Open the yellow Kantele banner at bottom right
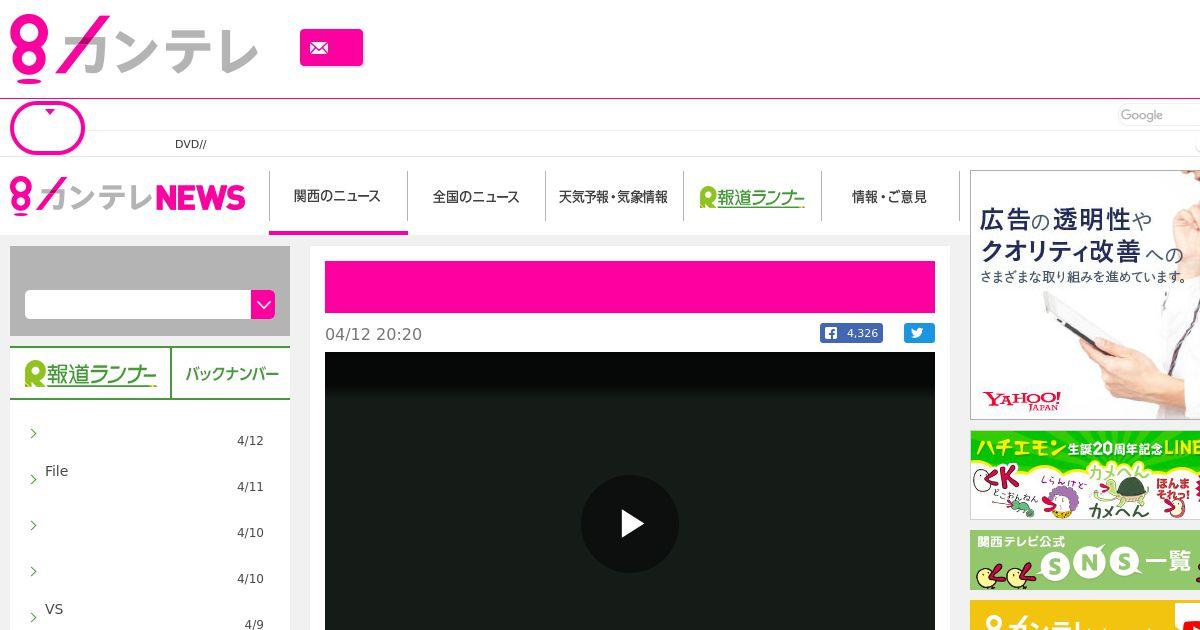This screenshot has width=1200, height=630. (x=1085, y=615)
